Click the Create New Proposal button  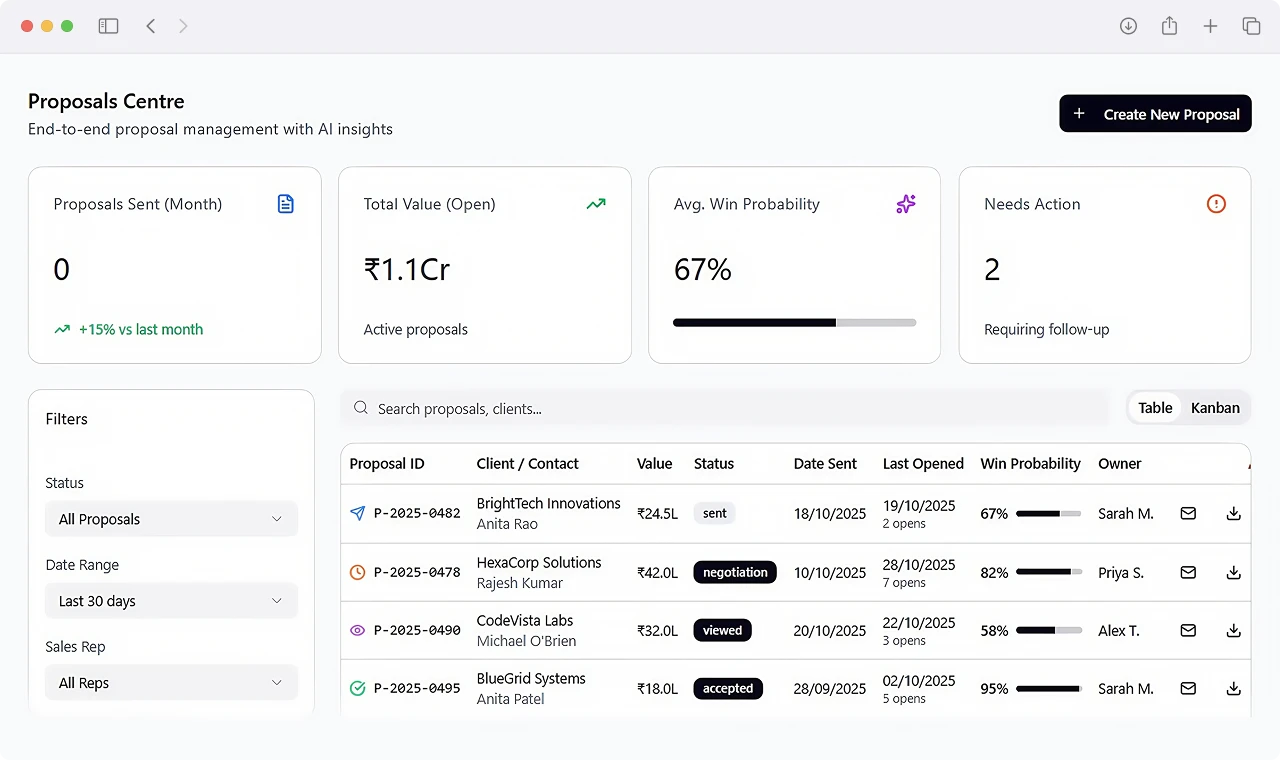pyautogui.click(x=1155, y=114)
